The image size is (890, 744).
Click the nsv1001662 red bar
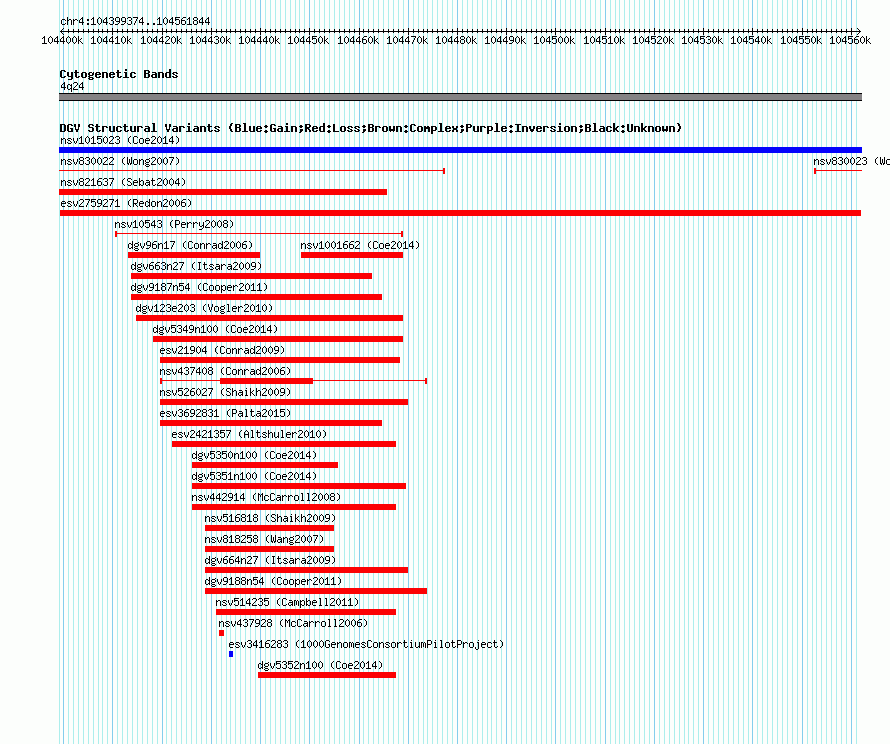(x=352, y=255)
